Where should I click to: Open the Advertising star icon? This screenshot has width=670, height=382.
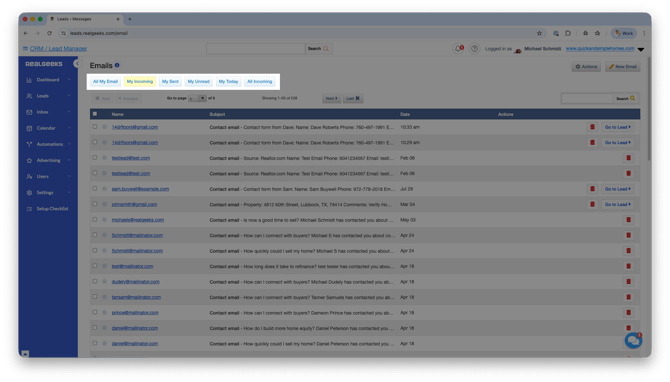pyautogui.click(x=29, y=161)
